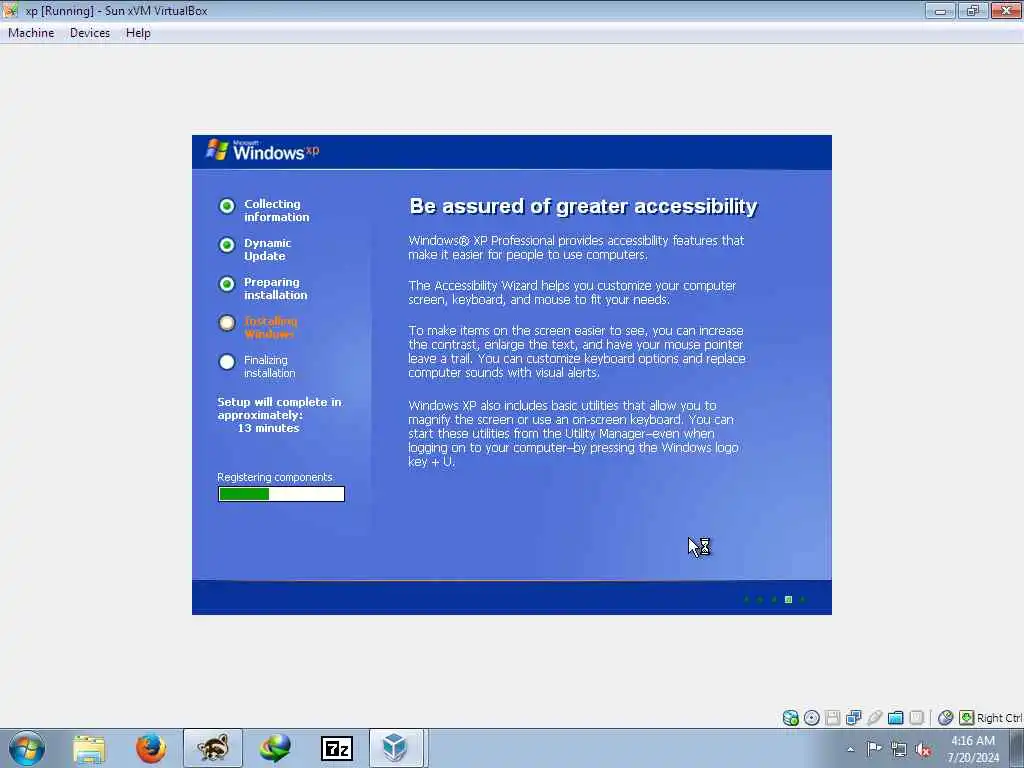Click the Dynamic Update step indicator
The image size is (1024, 768).
point(227,245)
